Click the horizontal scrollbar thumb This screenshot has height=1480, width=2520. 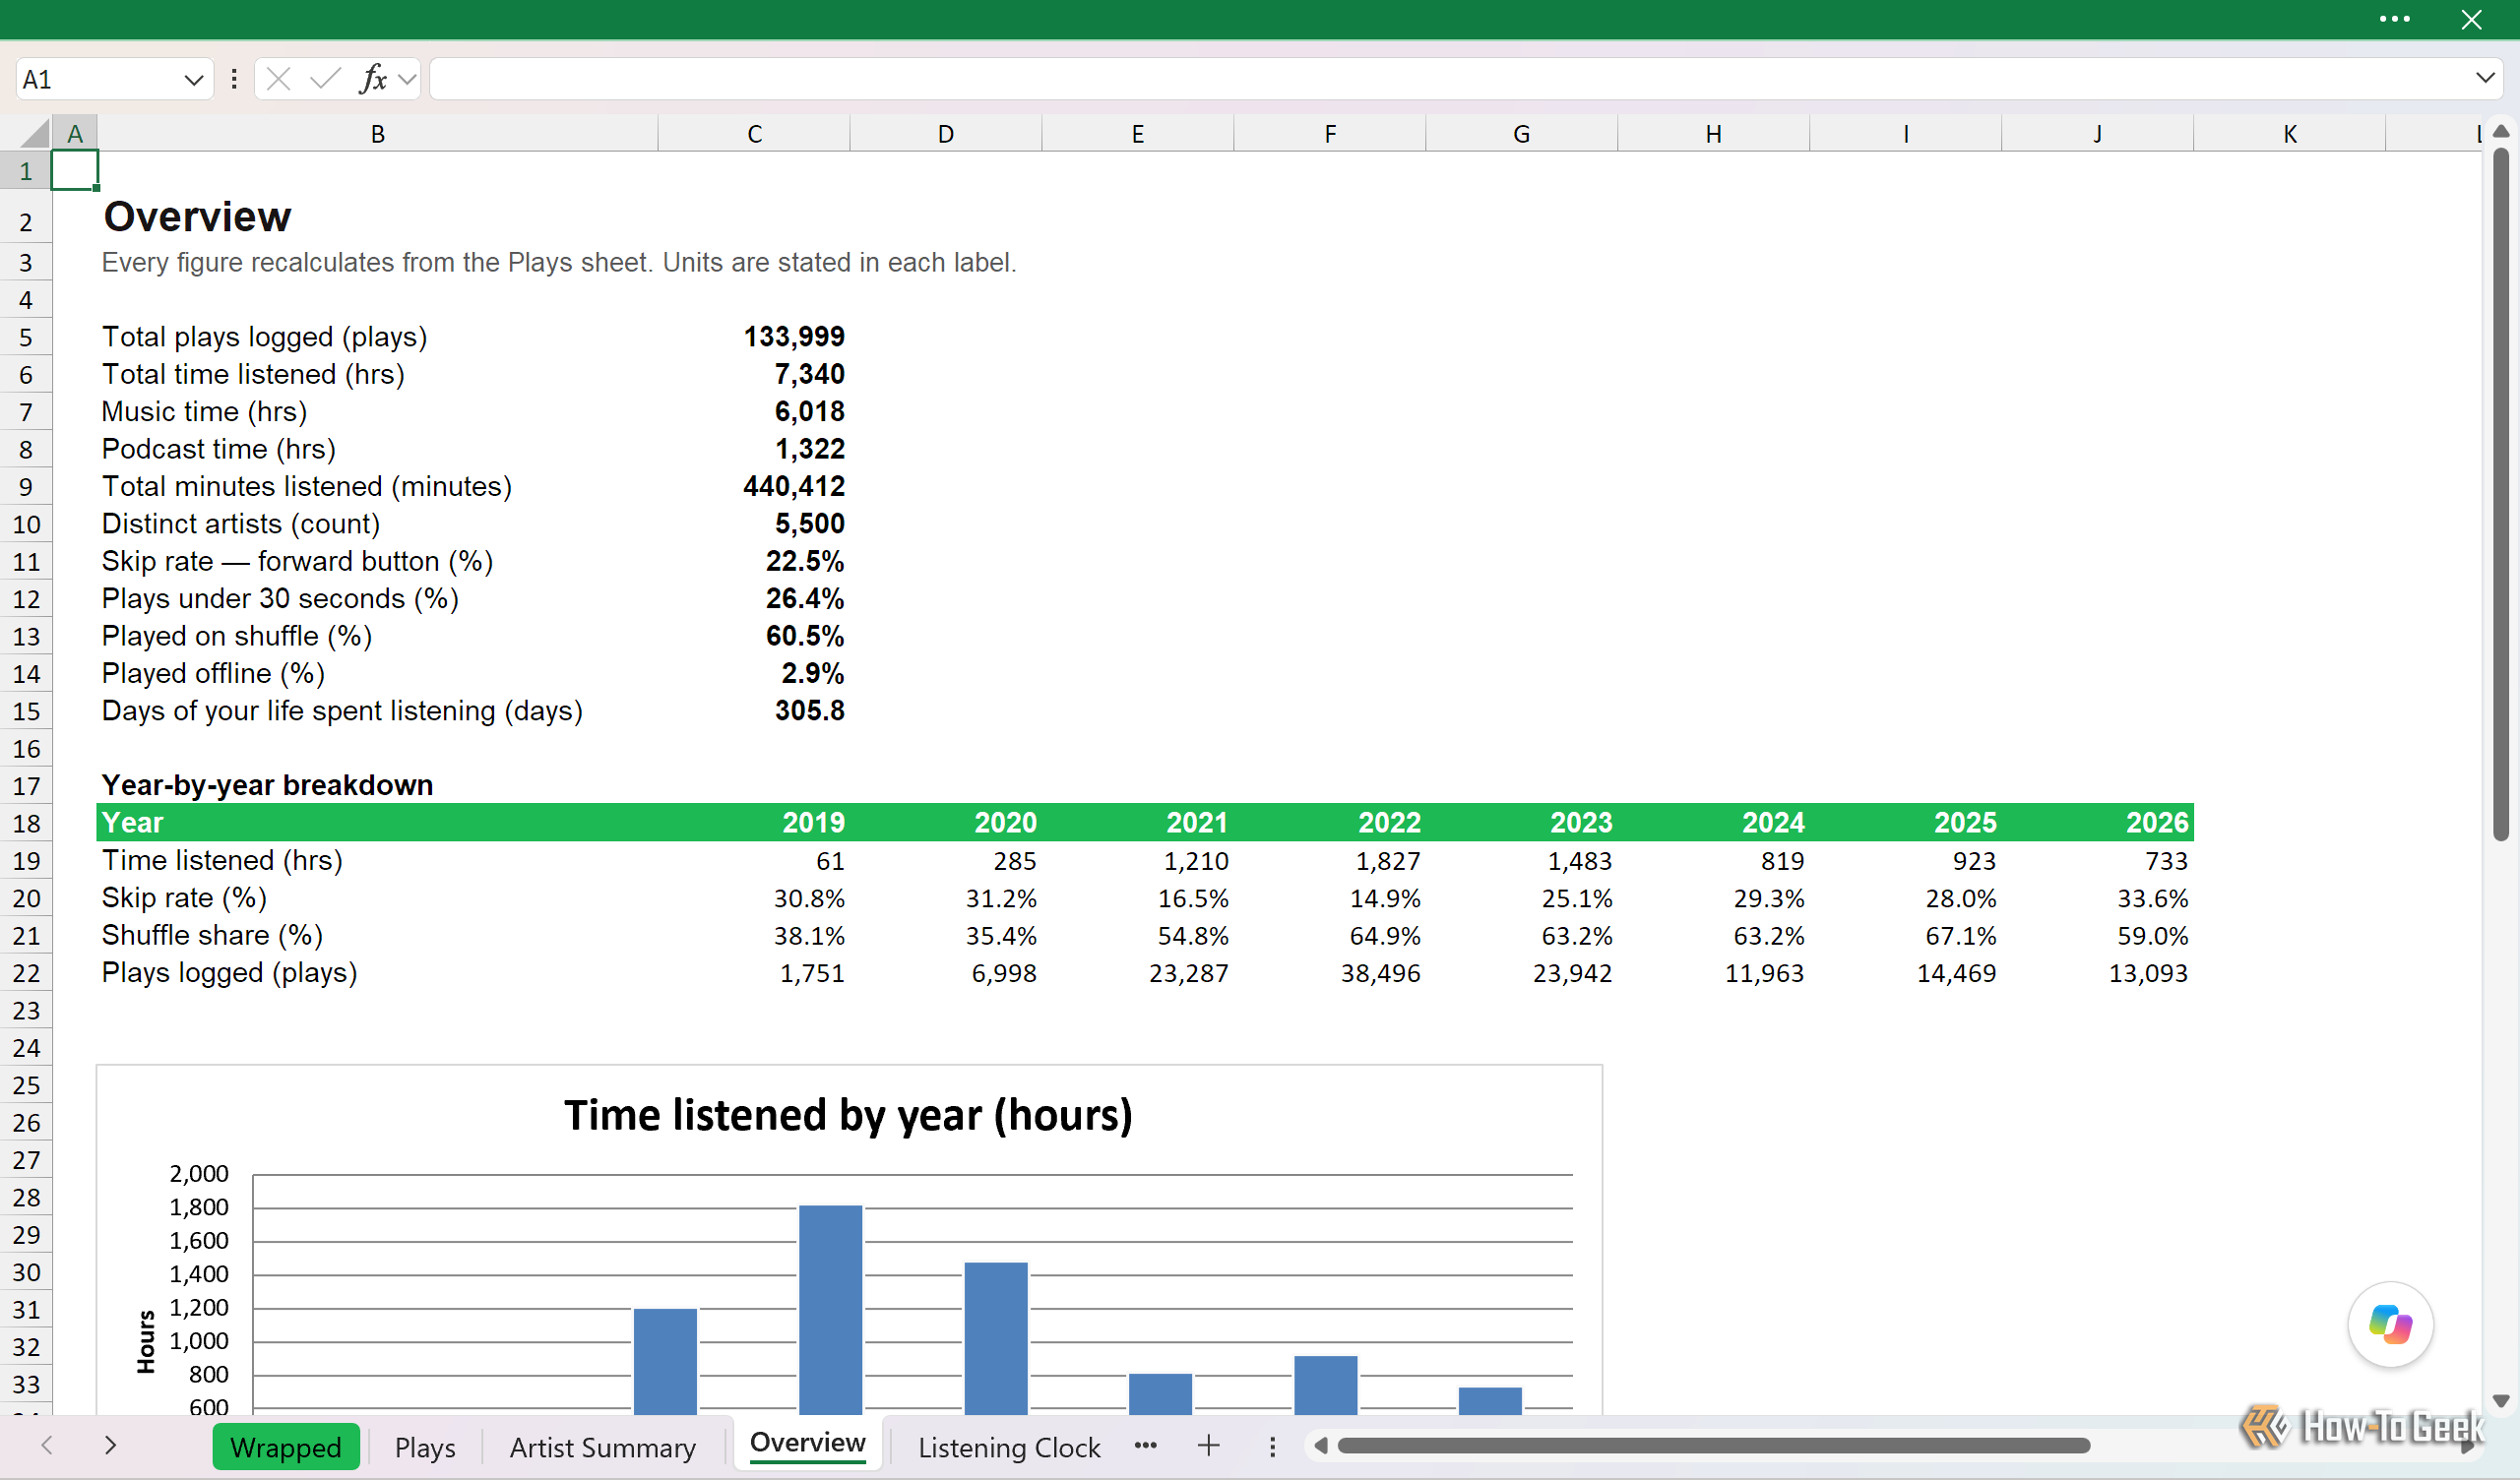click(x=1713, y=1446)
